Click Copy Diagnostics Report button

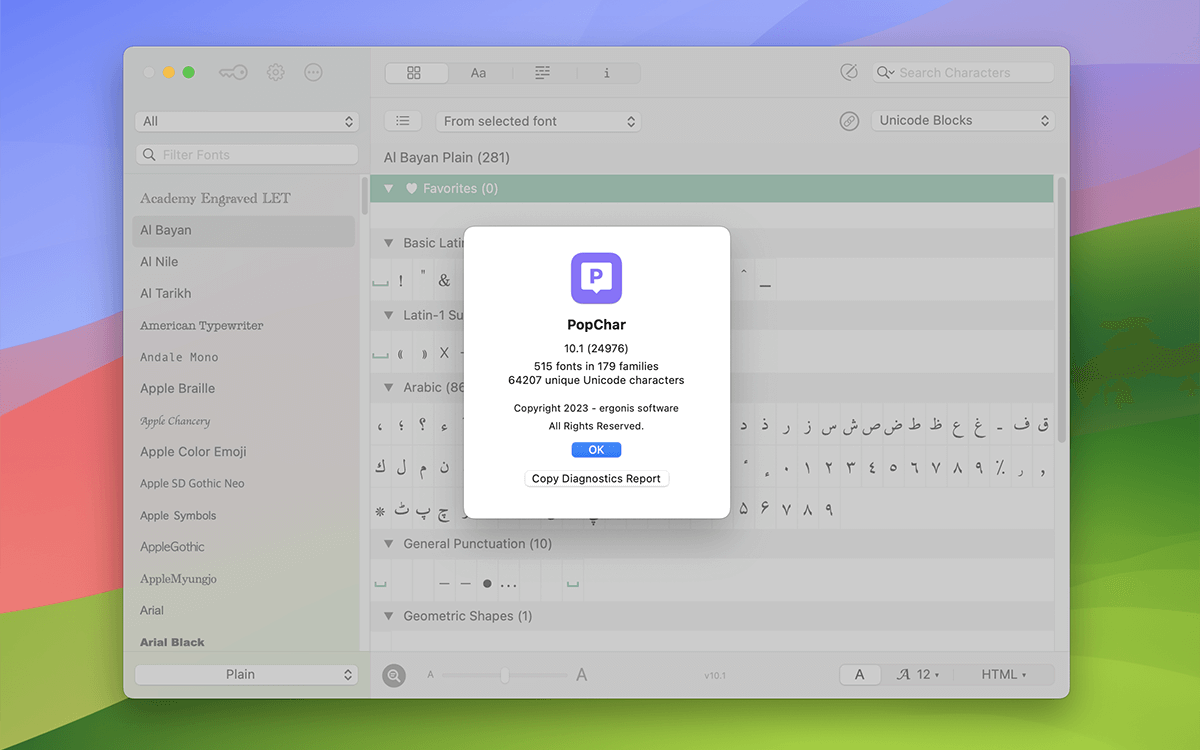pyautogui.click(x=596, y=479)
